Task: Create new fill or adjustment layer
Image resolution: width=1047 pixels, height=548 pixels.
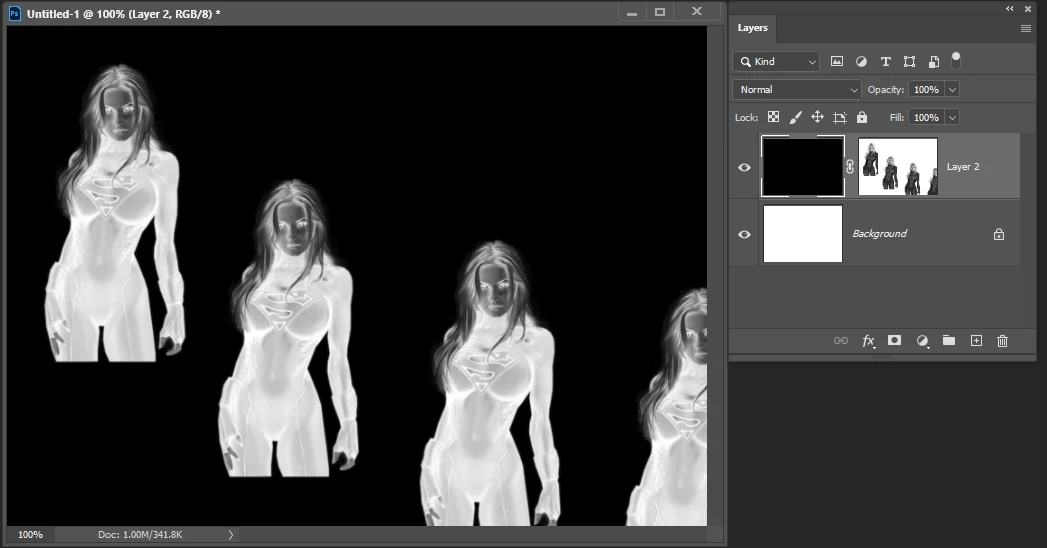Action: coord(922,341)
